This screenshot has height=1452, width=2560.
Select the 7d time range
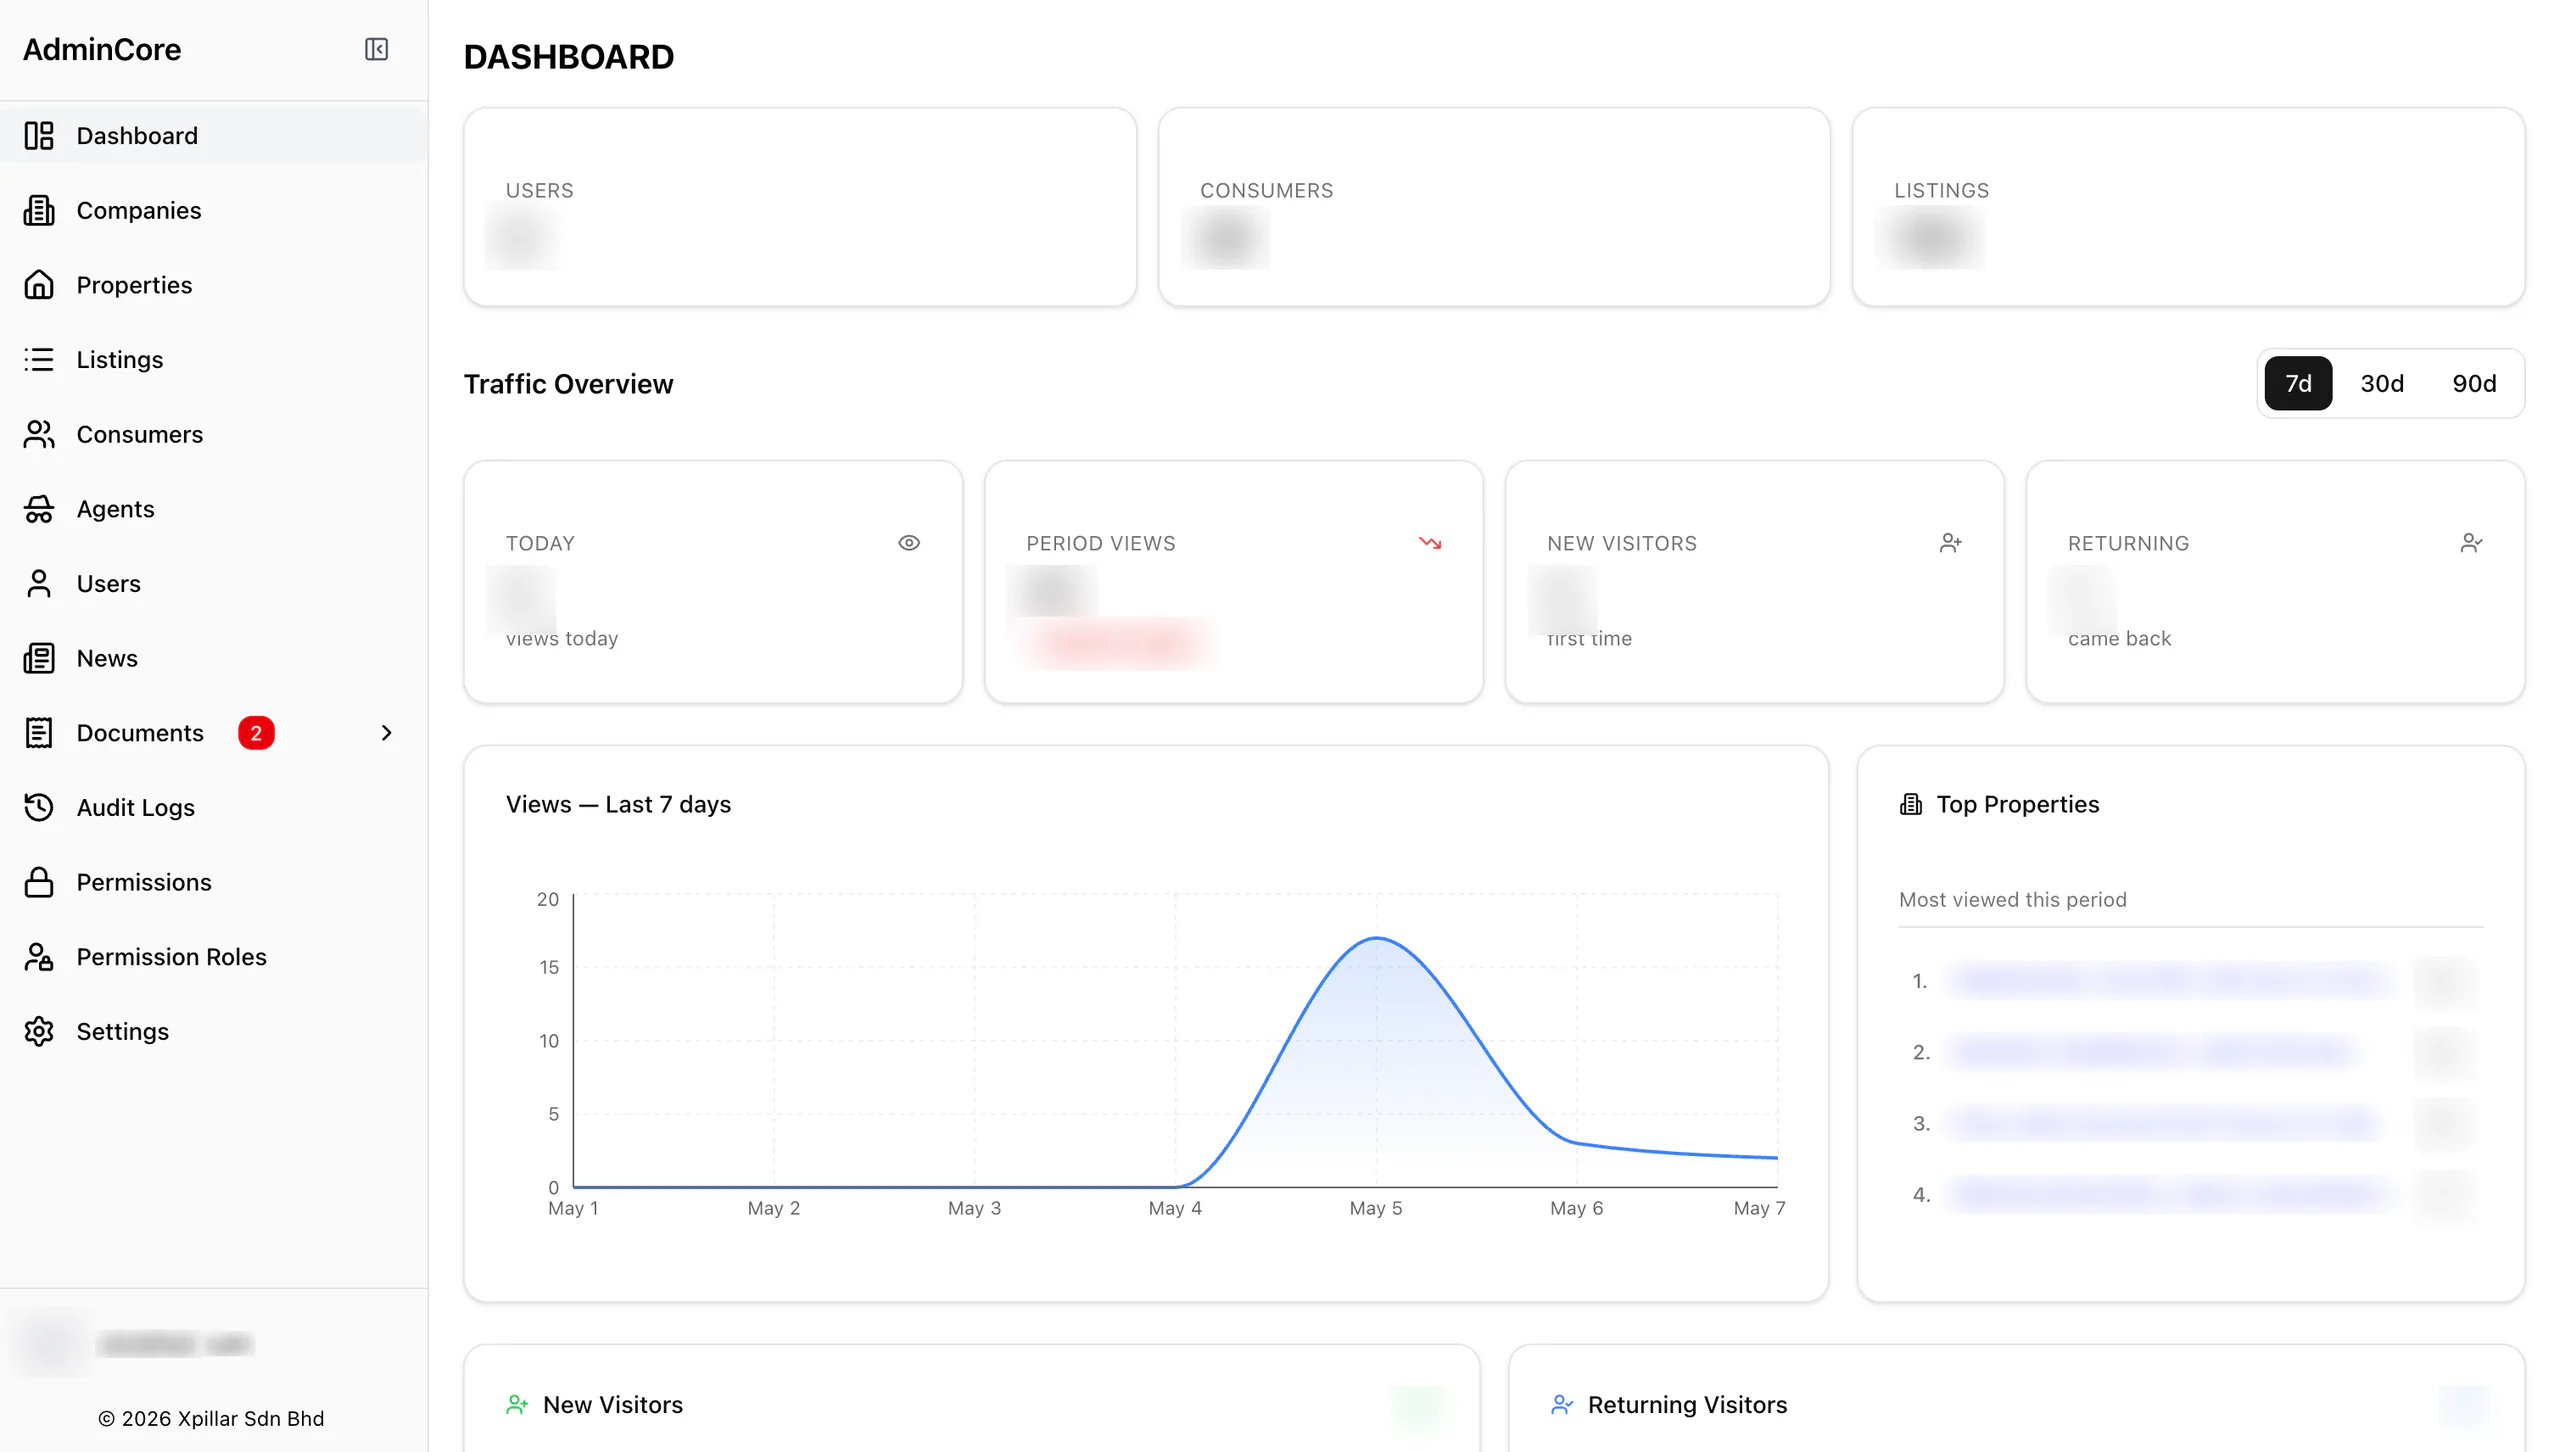(2298, 383)
